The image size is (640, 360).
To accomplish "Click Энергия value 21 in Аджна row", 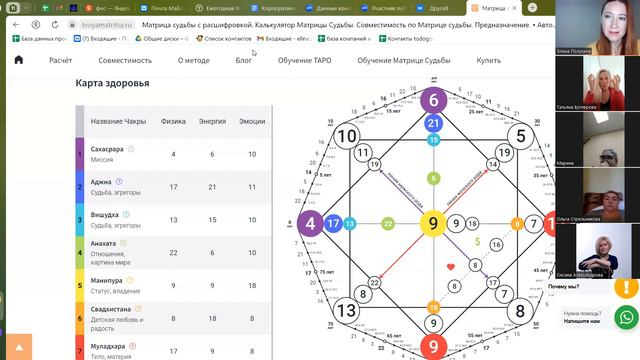I will [x=212, y=187].
